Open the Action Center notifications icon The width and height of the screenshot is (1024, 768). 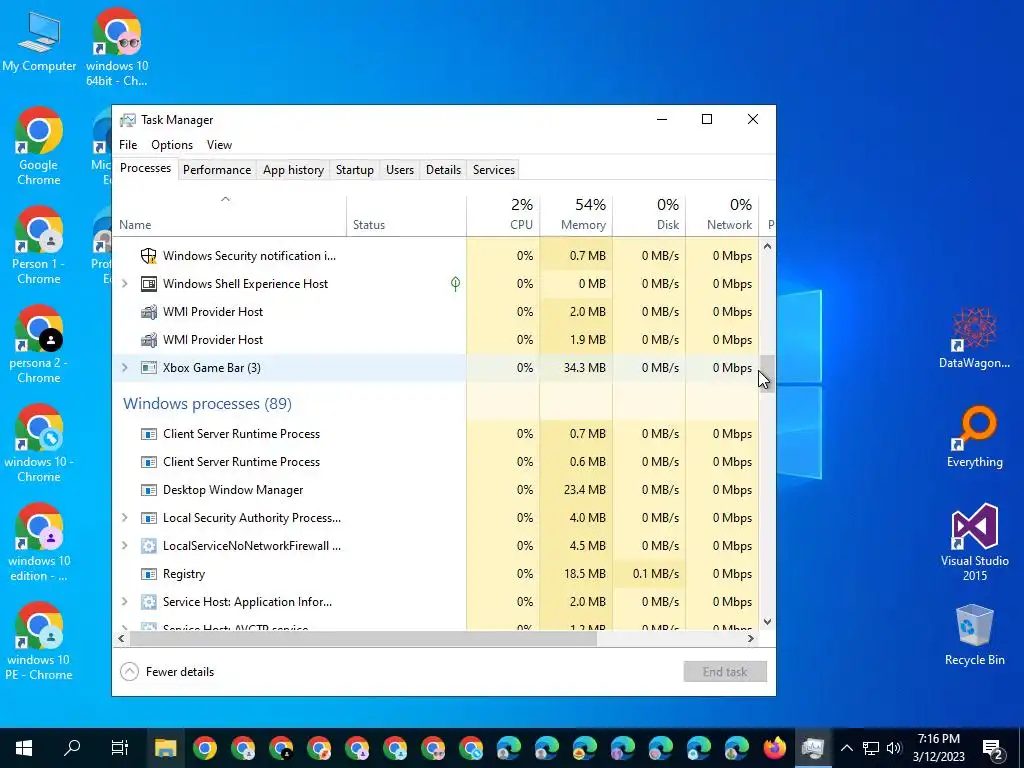[993, 748]
